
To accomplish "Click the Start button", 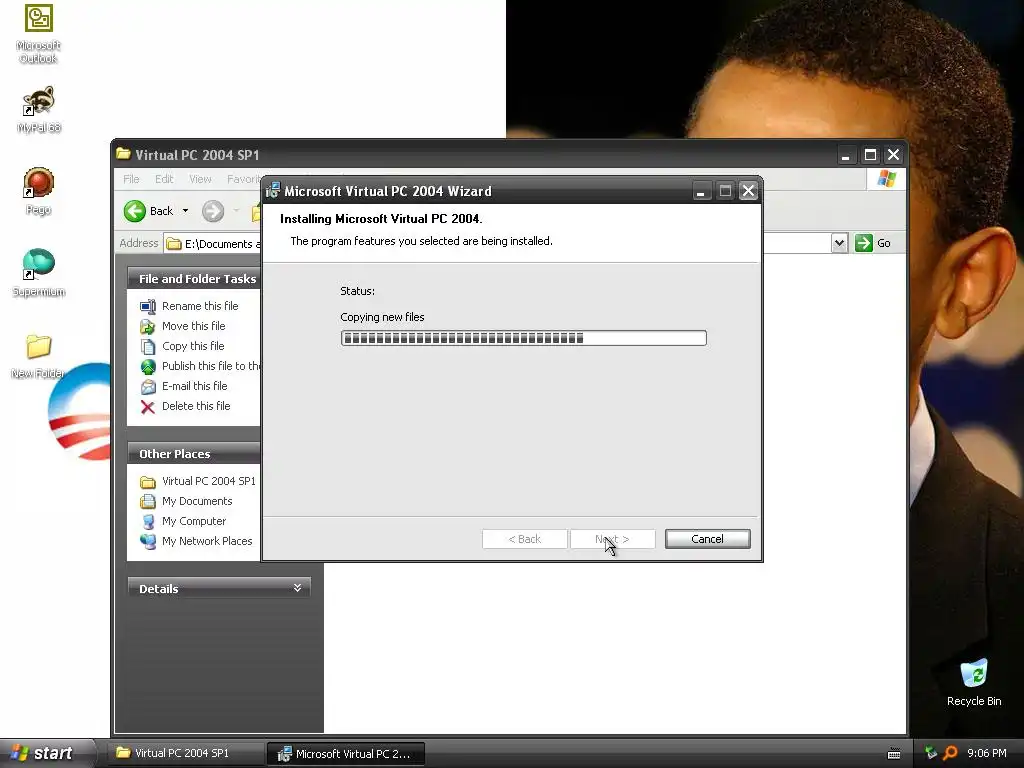I will point(46,753).
